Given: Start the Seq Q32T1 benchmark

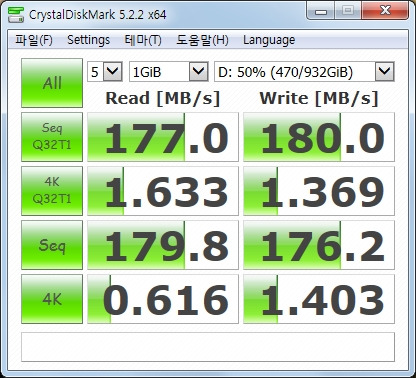Looking at the screenshot, I should click(52, 137).
